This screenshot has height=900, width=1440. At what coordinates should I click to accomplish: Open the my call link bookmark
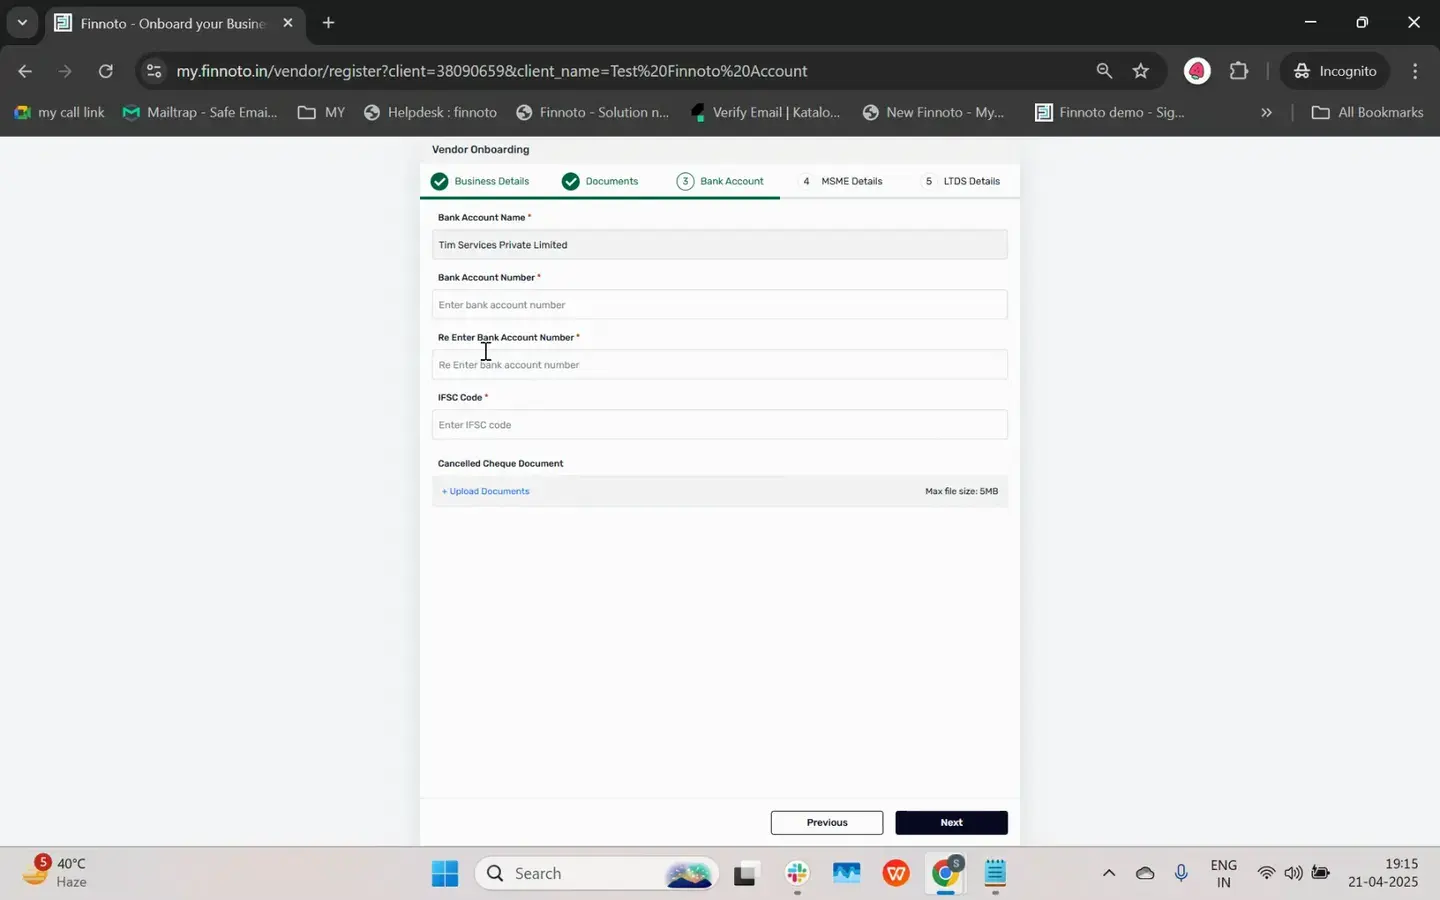tap(59, 112)
